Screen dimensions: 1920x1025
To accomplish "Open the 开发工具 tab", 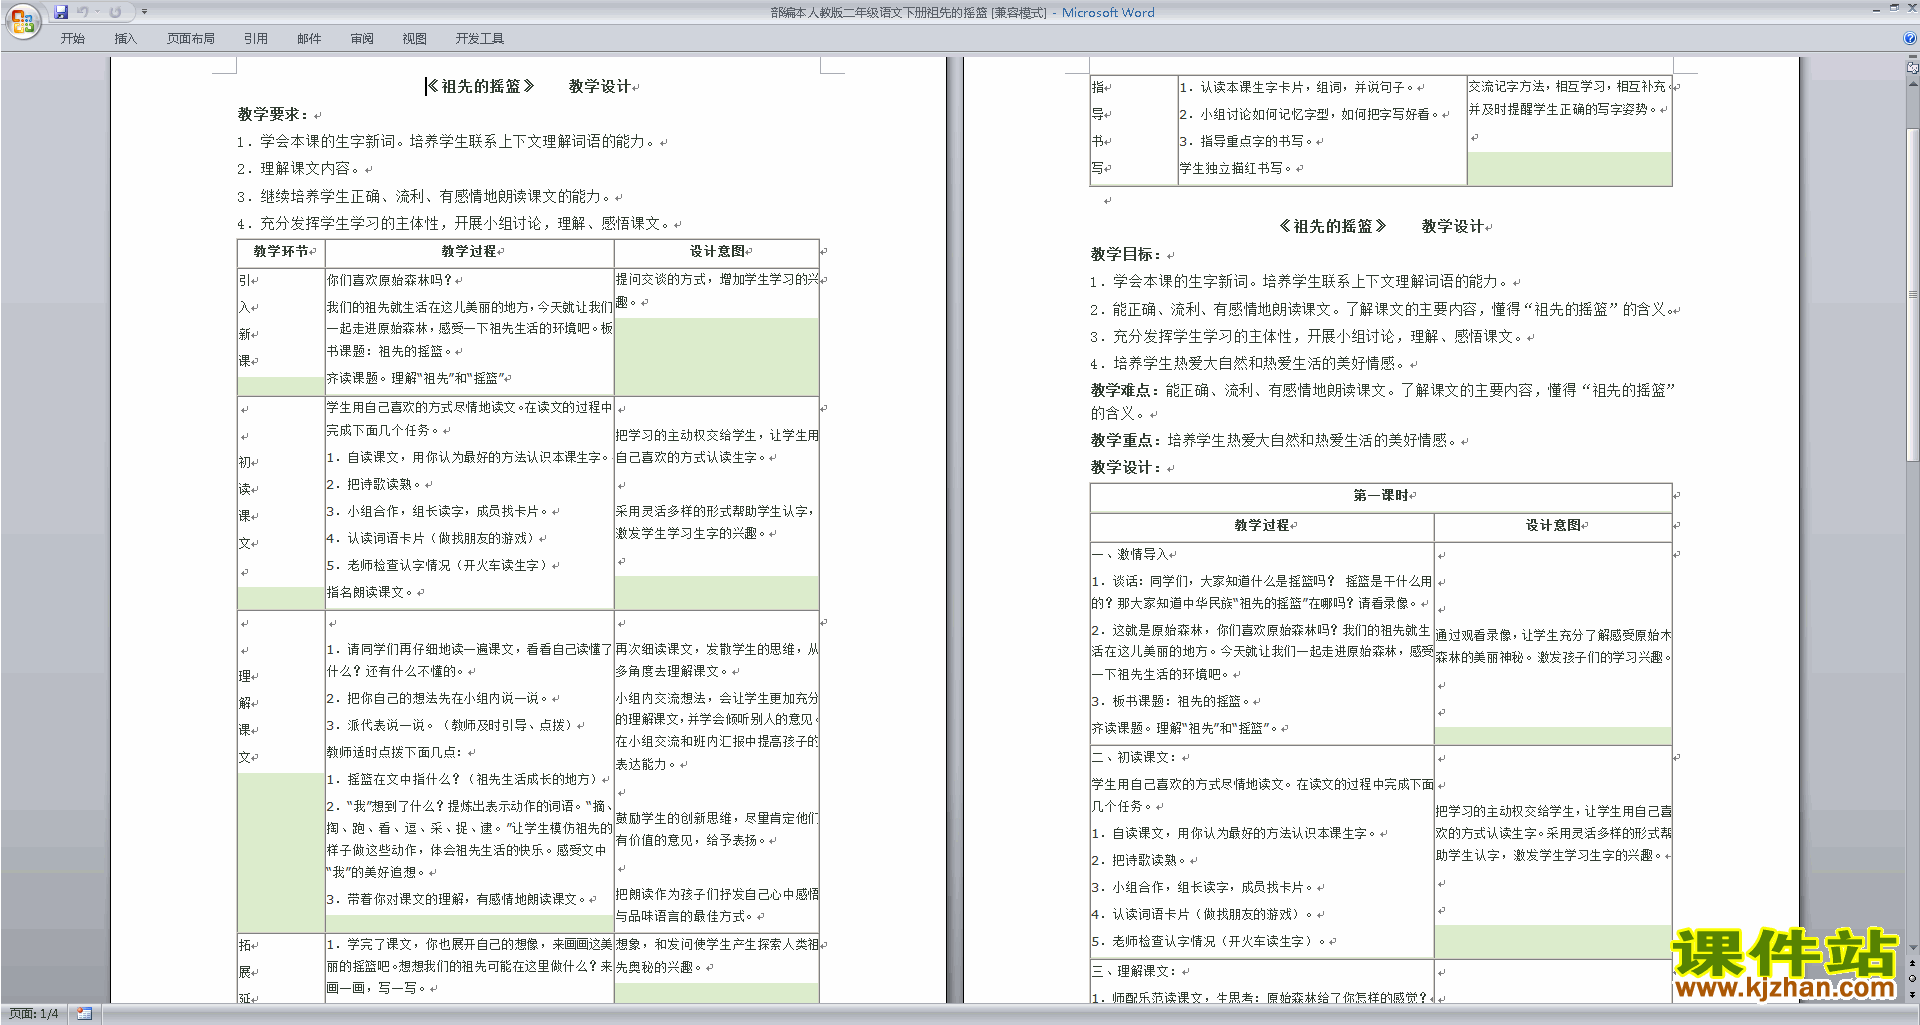I will (479, 39).
